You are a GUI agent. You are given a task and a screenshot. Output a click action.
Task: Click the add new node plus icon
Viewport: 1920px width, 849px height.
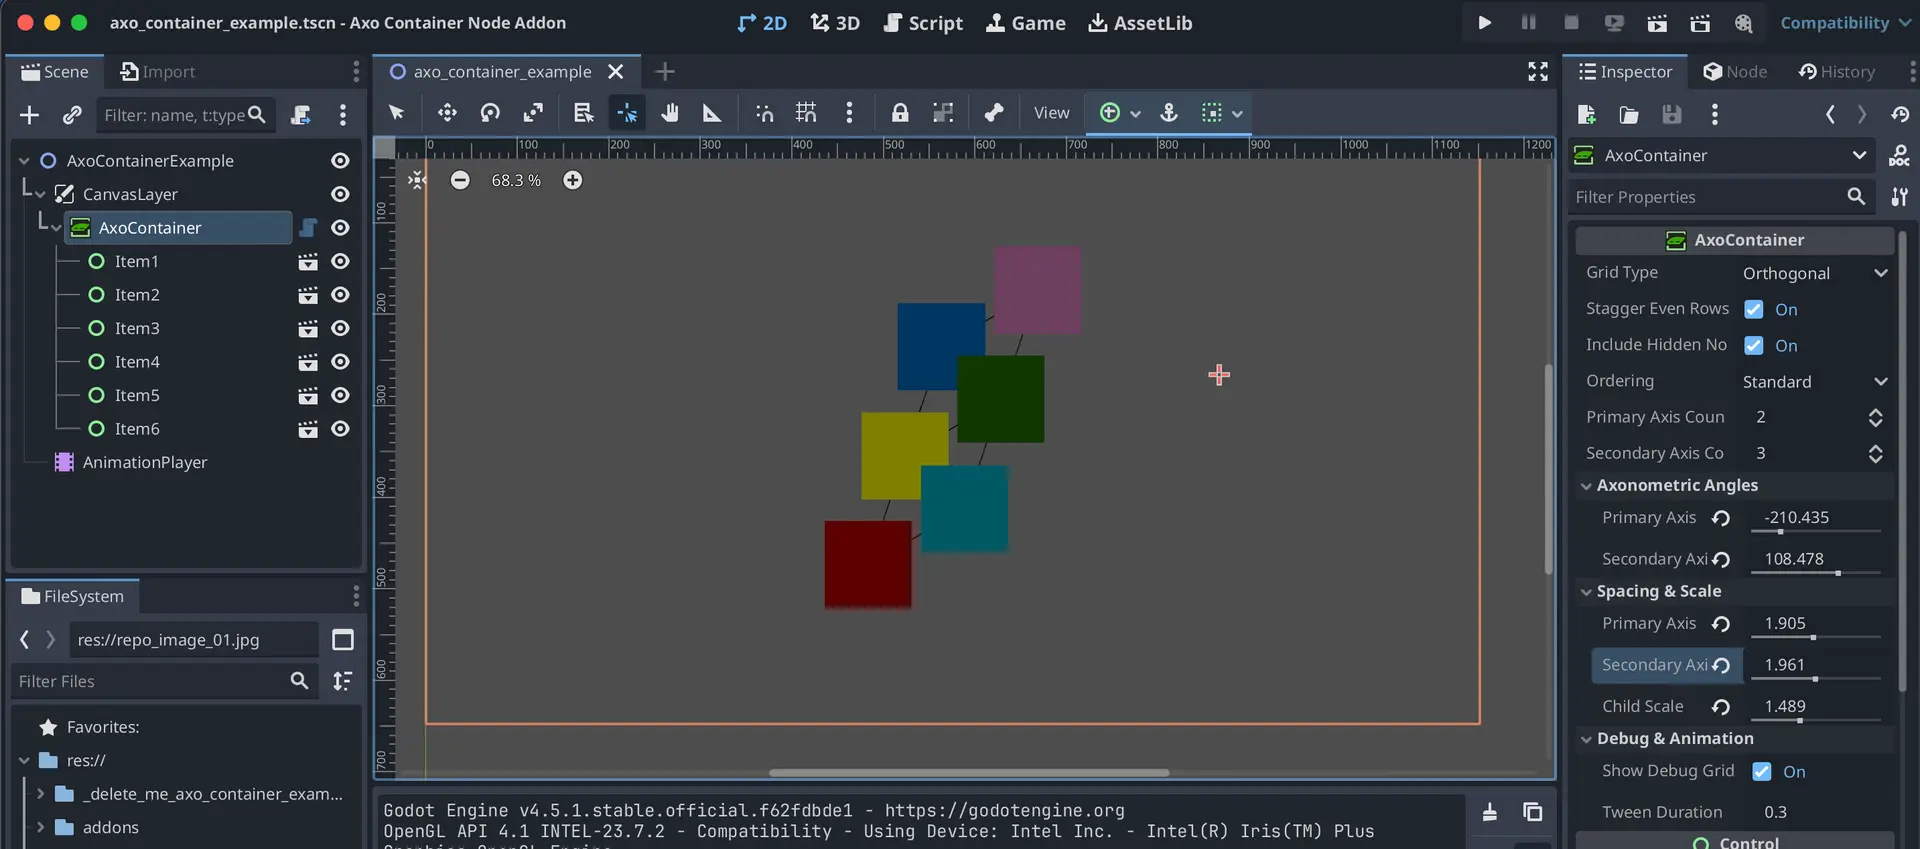(29, 115)
